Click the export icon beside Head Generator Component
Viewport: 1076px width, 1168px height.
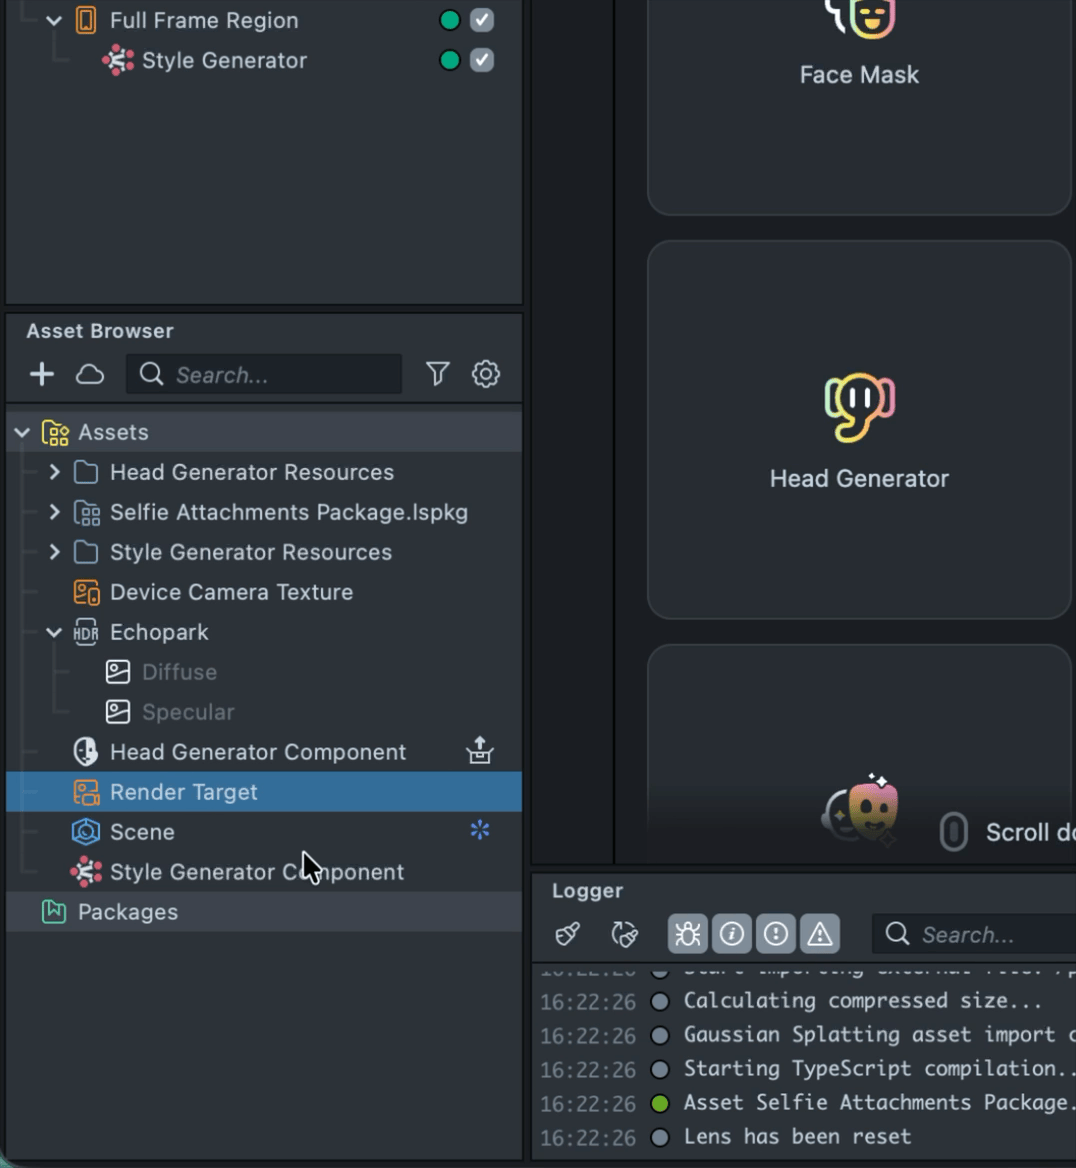click(480, 751)
